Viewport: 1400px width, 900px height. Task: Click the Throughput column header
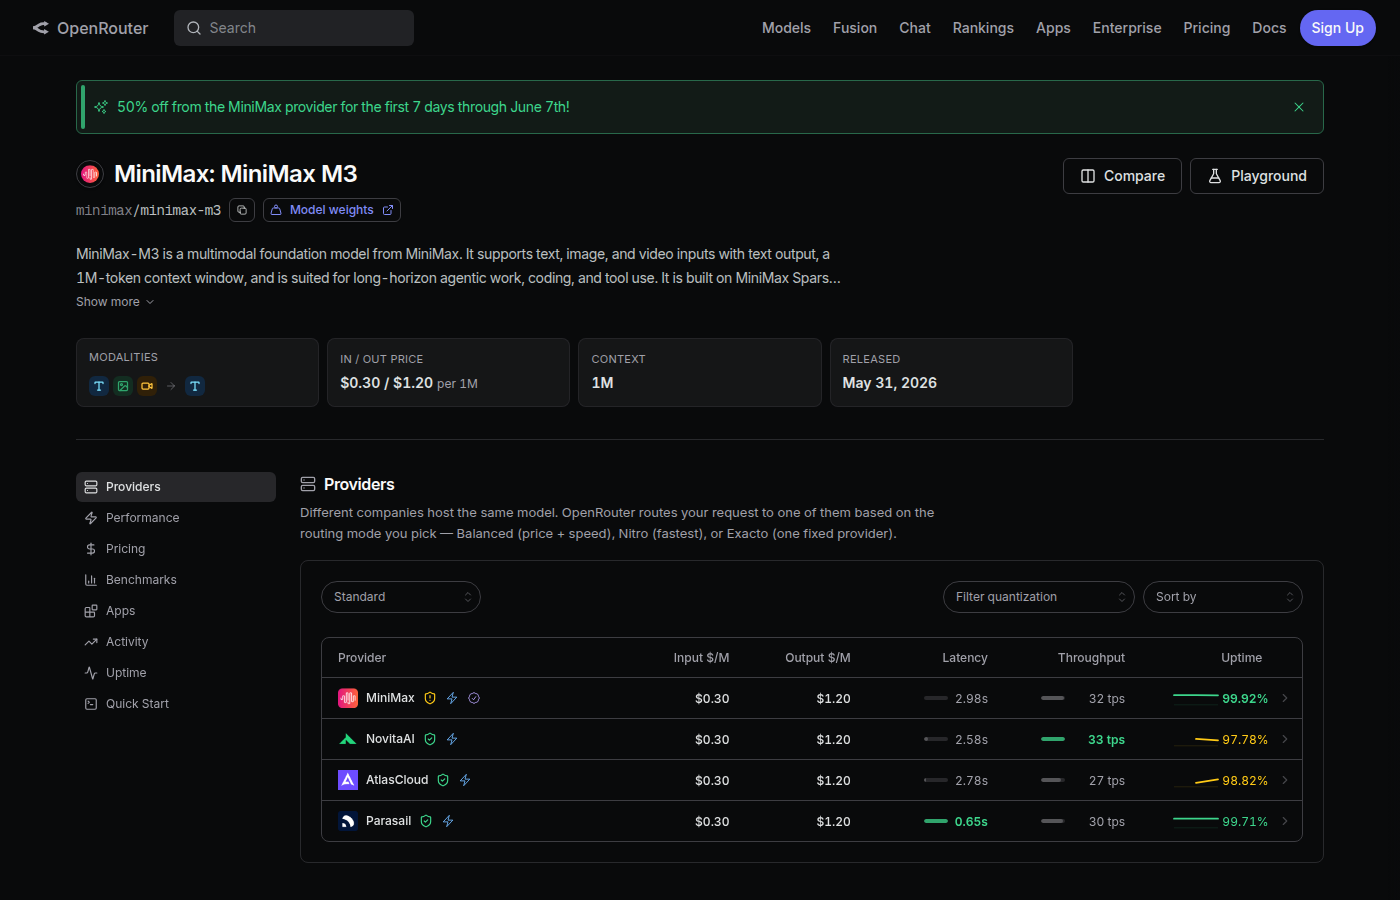click(1091, 658)
